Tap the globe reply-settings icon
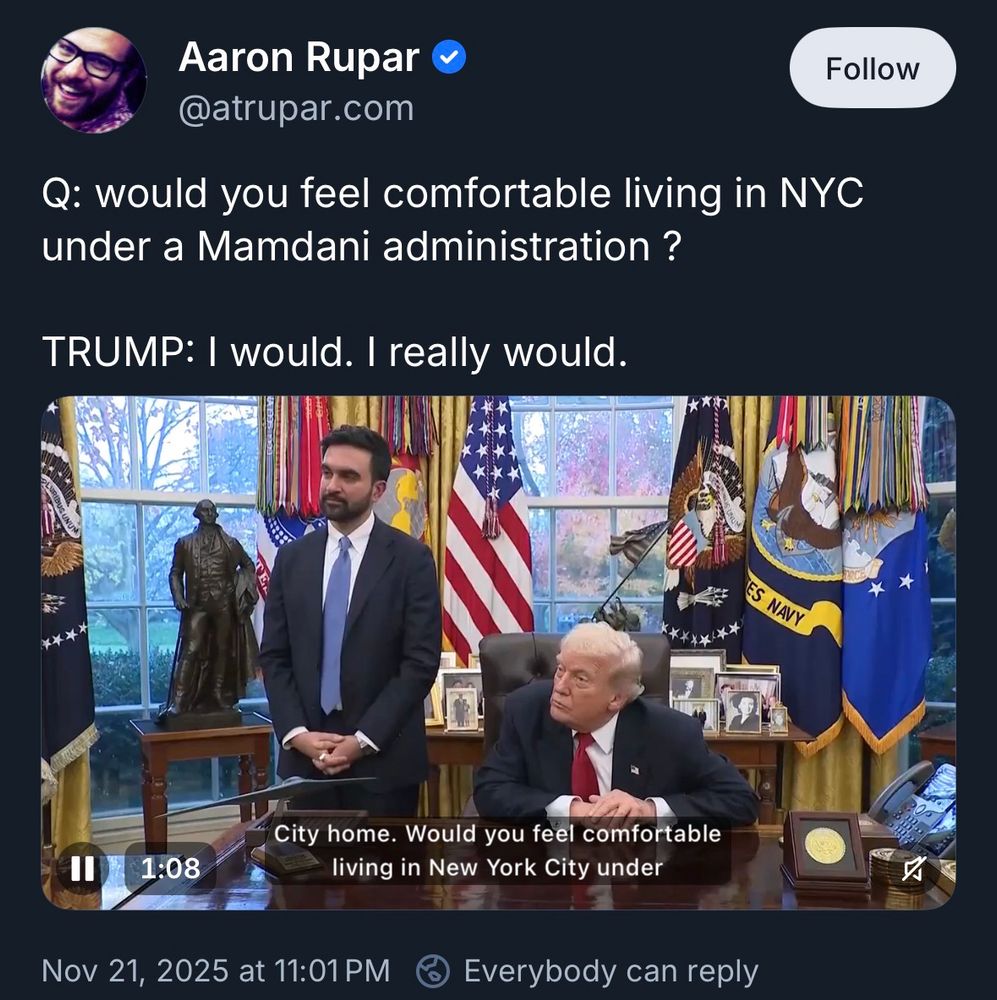 (433, 971)
